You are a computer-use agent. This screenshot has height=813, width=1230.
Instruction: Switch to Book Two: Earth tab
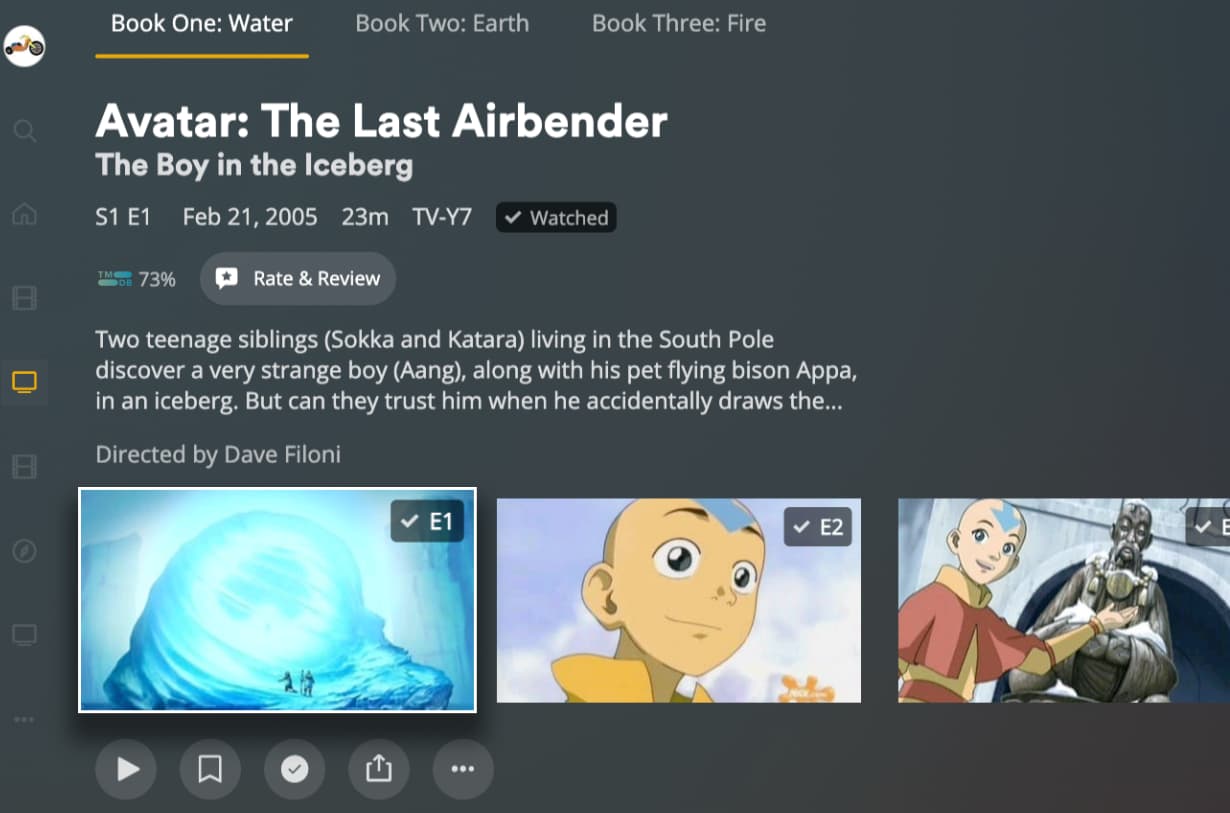click(442, 23)
